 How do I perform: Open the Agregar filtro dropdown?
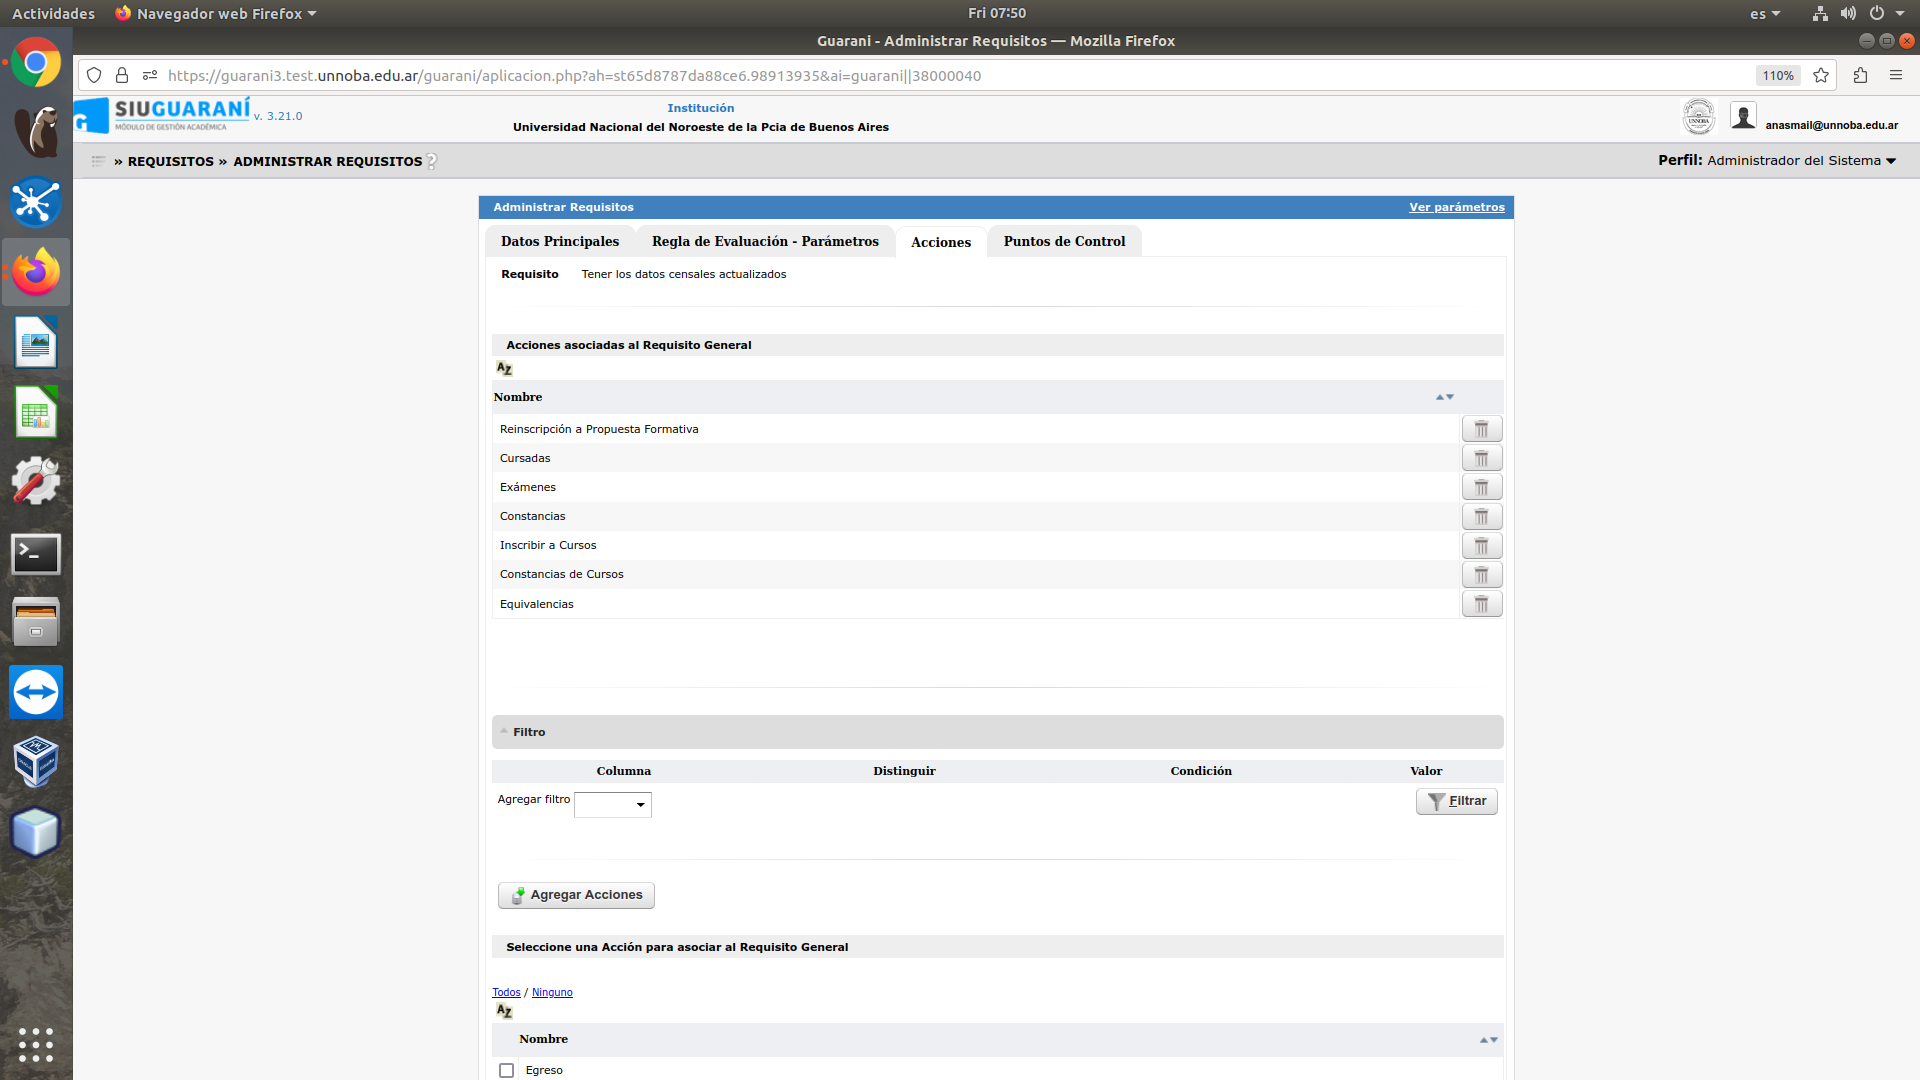[x=613, y=805]
